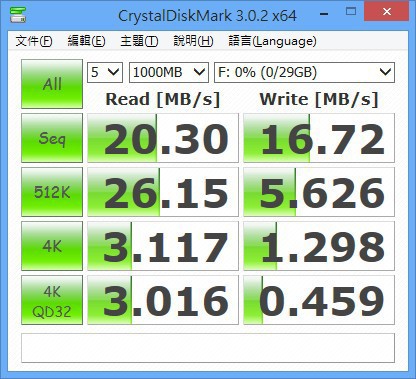416x379 pixels.
Task: Click the Seq write result 16.72
Action: click(319, 138)
